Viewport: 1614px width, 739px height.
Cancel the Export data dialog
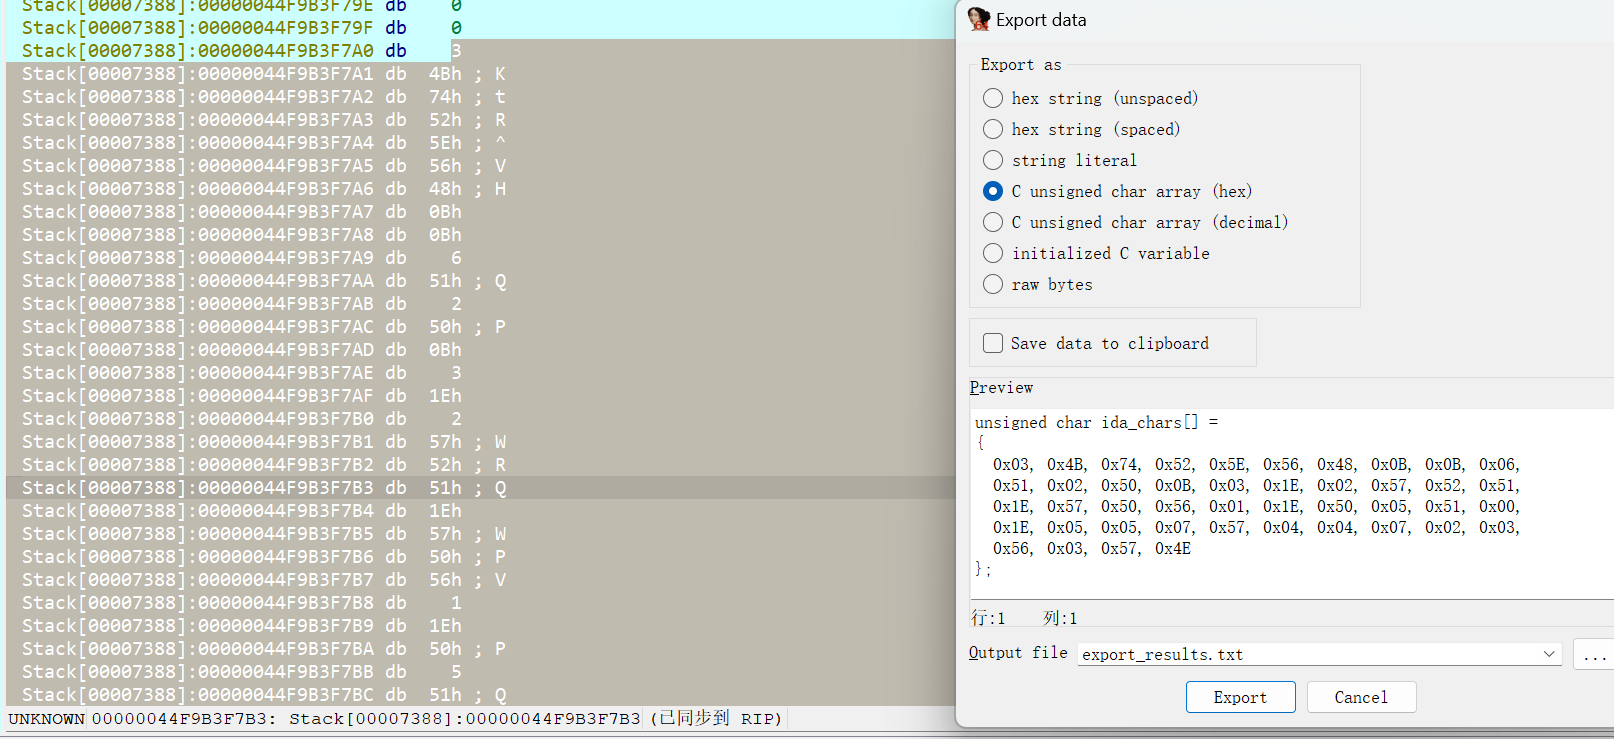(1360, 697)
